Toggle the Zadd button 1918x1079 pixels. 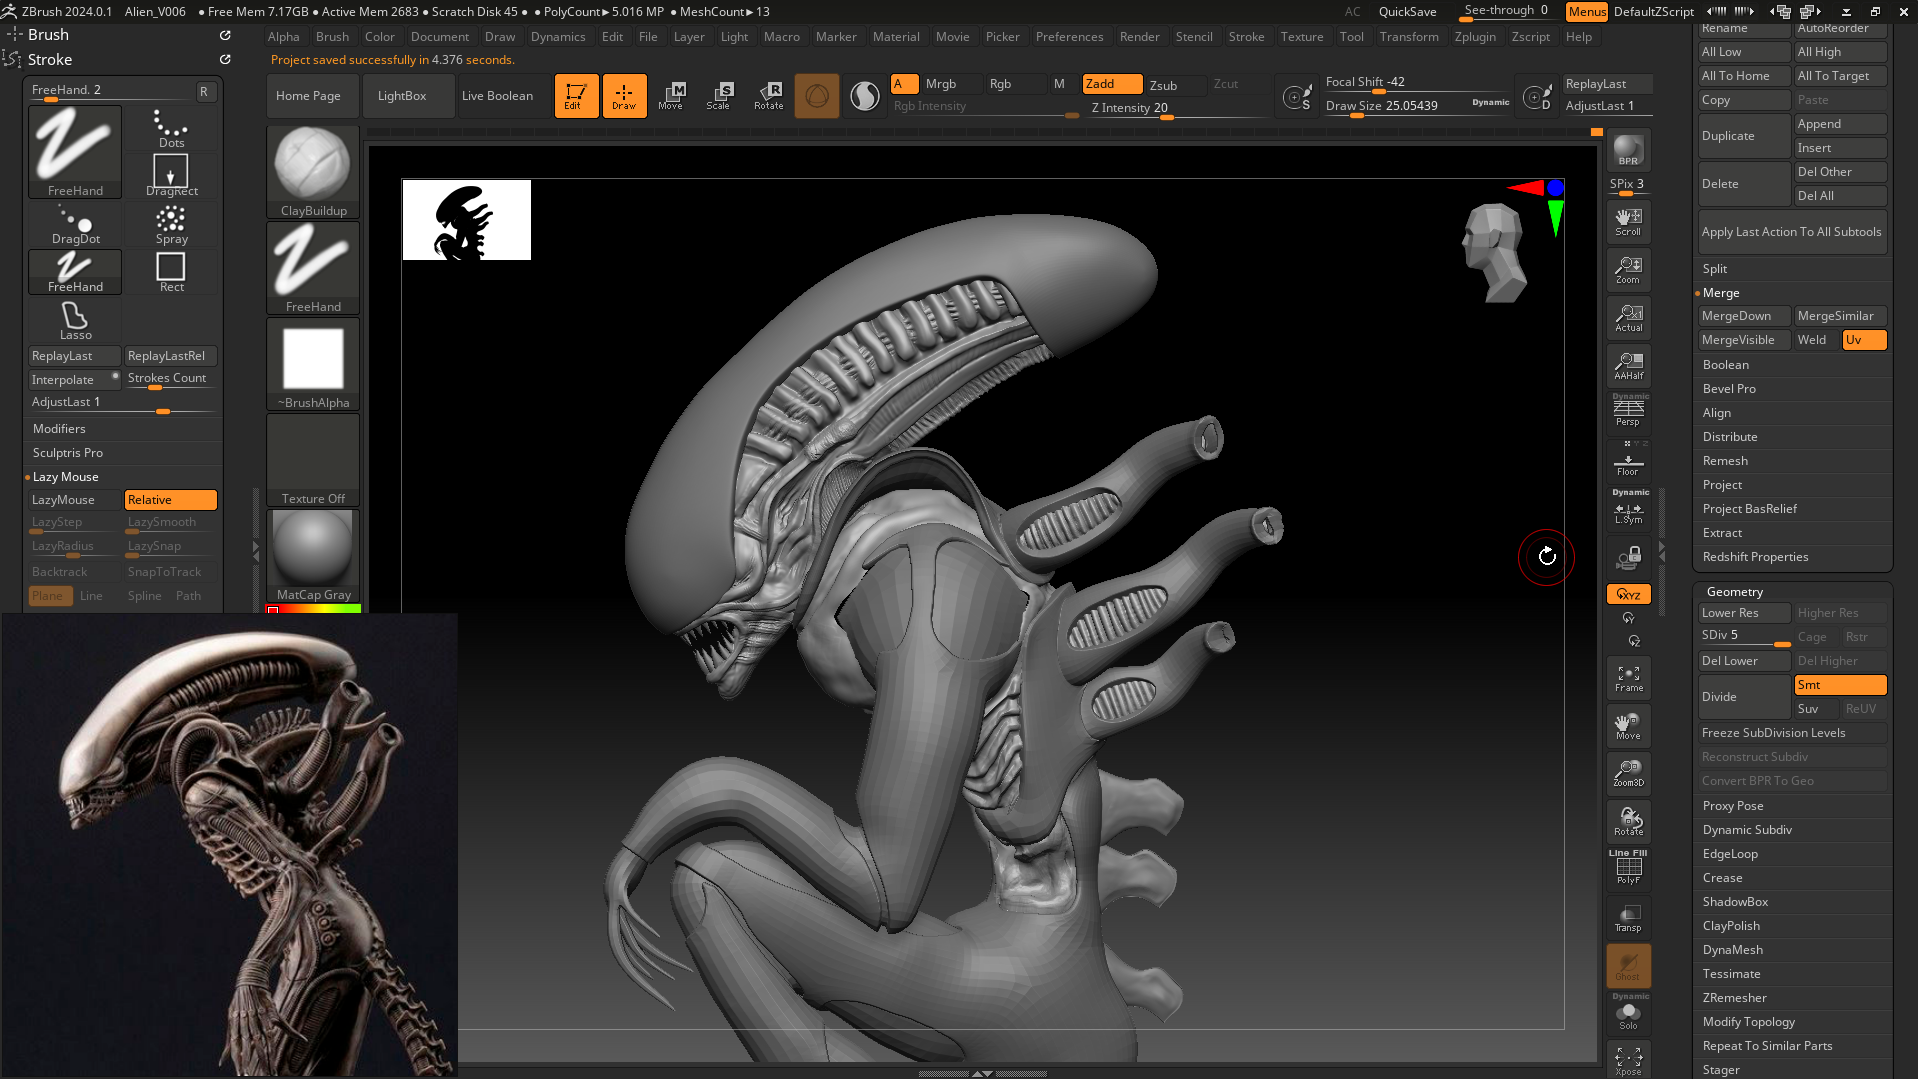(x=1112, y=84)
